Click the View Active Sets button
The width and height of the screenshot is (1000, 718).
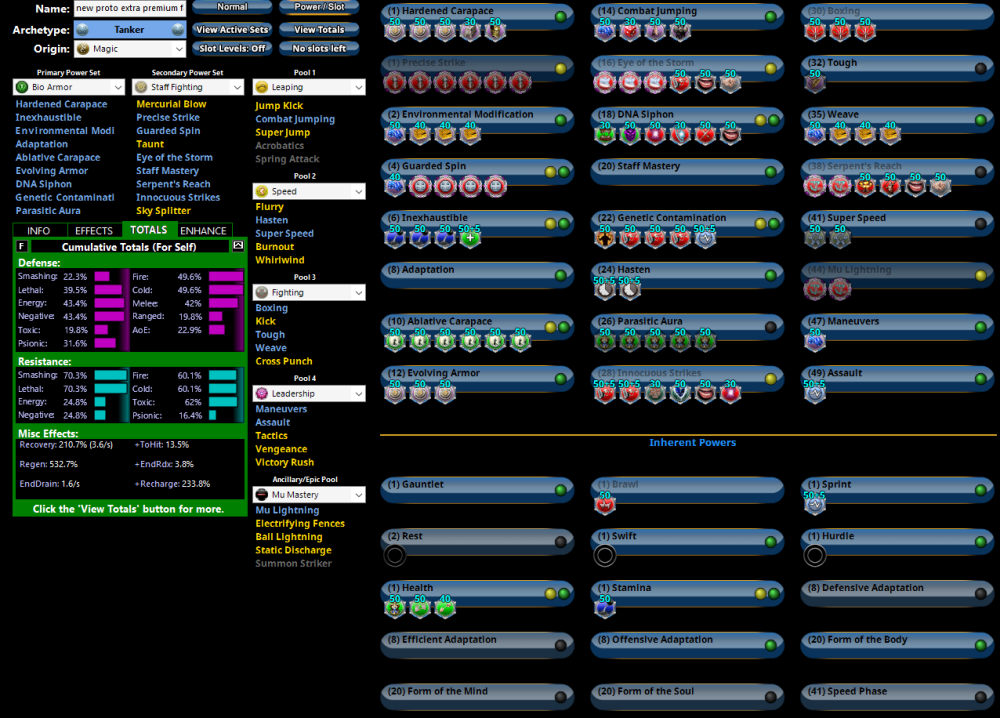tap(233, 30)
